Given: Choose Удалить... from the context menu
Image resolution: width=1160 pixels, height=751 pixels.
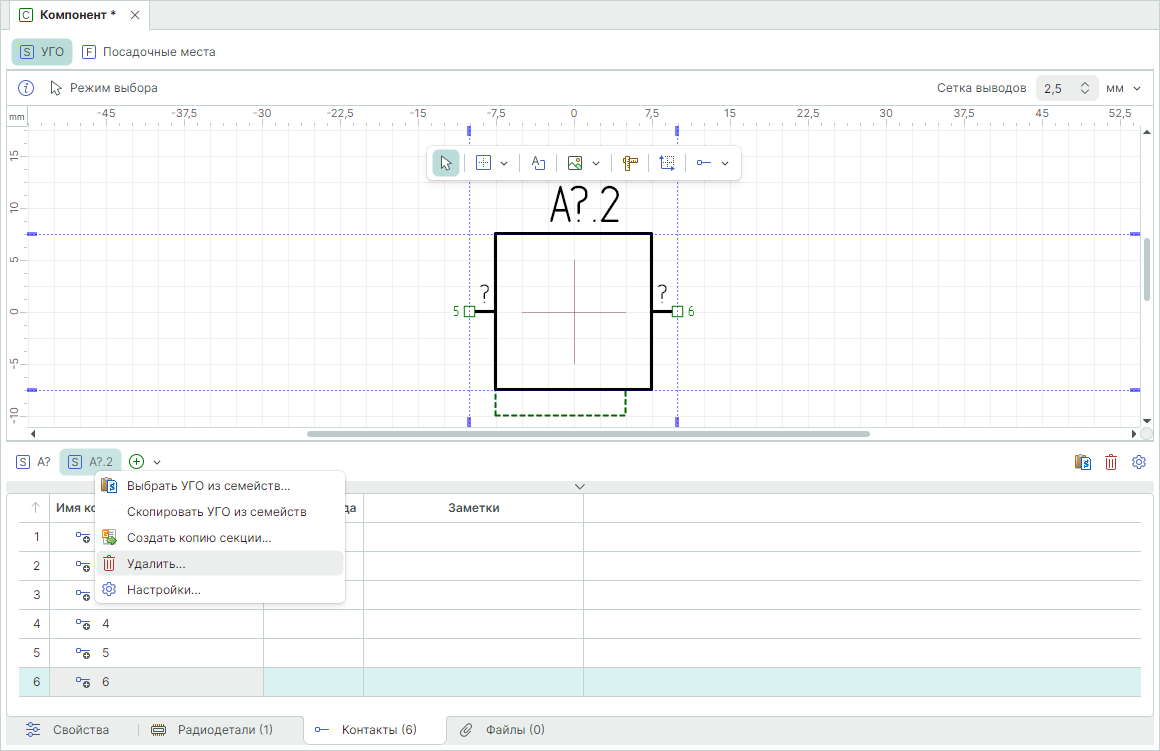Looking at the screenshot, I should coord(156,564).
